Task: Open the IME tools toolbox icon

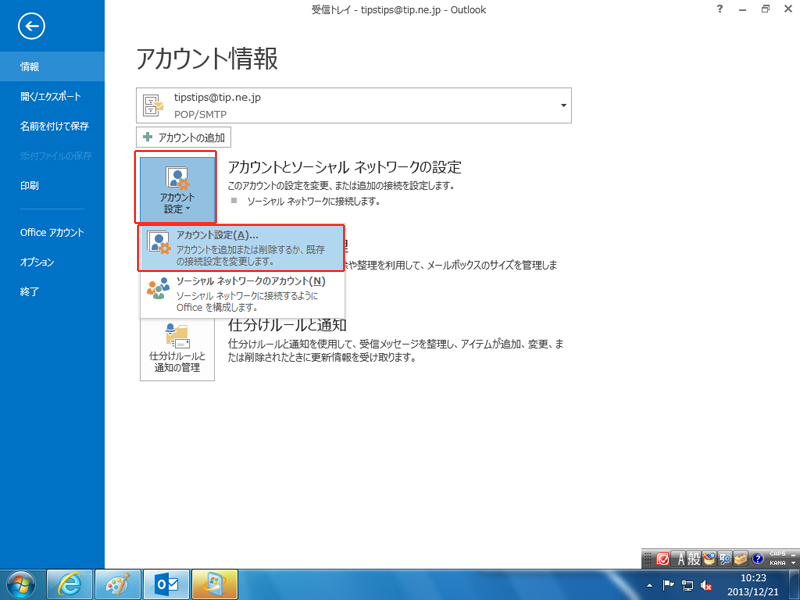Action: click(x=741, y=560)
